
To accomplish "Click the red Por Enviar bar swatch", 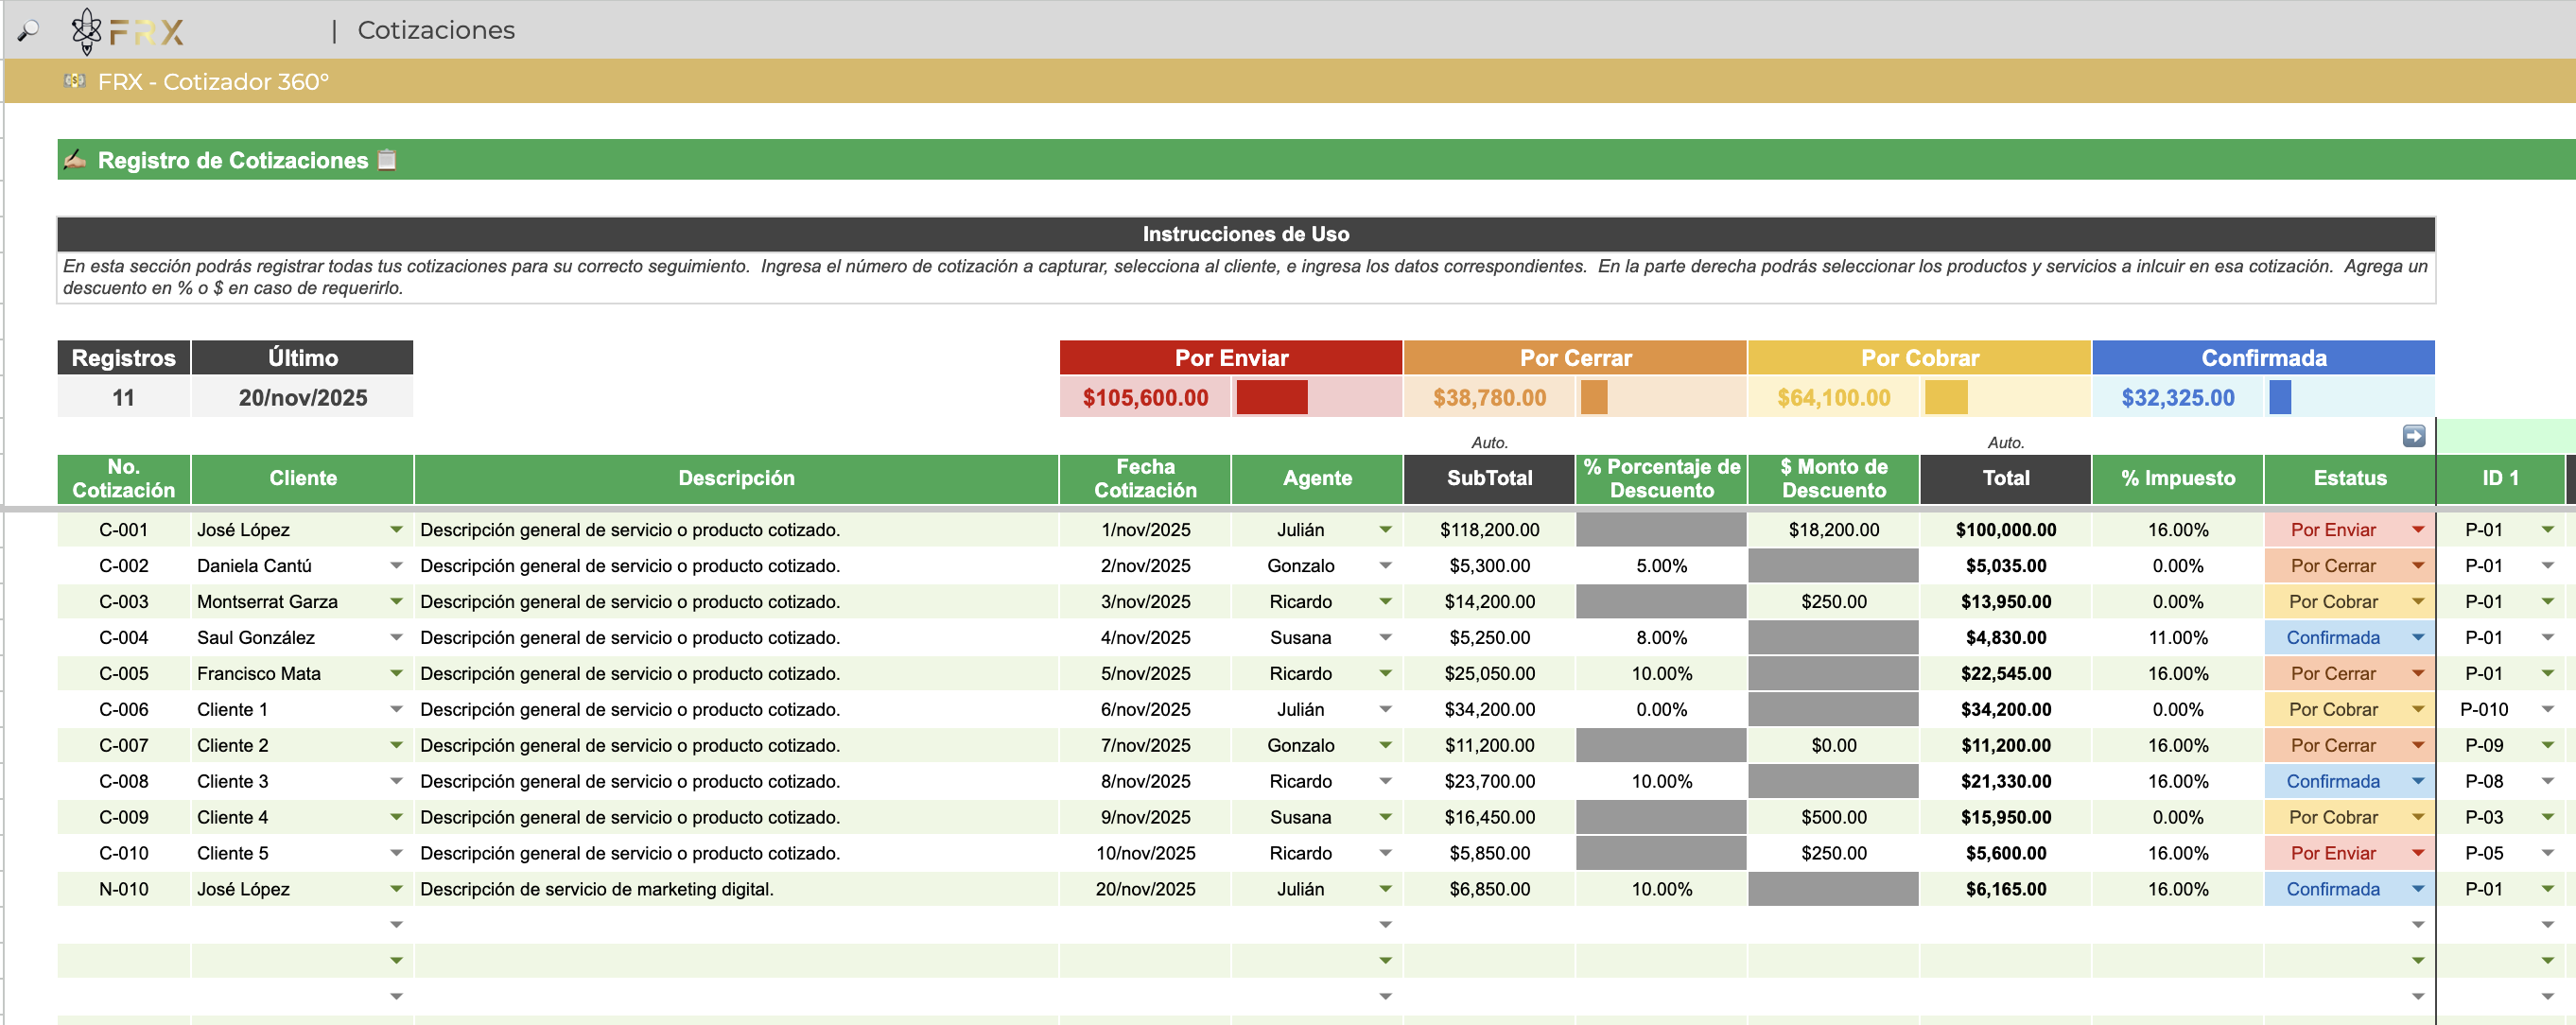I will [x=1271, y=398].
